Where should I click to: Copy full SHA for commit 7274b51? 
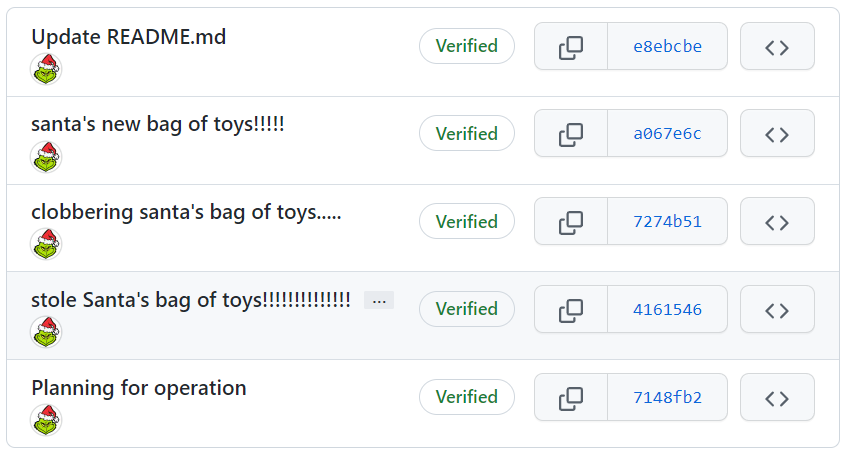571,221
